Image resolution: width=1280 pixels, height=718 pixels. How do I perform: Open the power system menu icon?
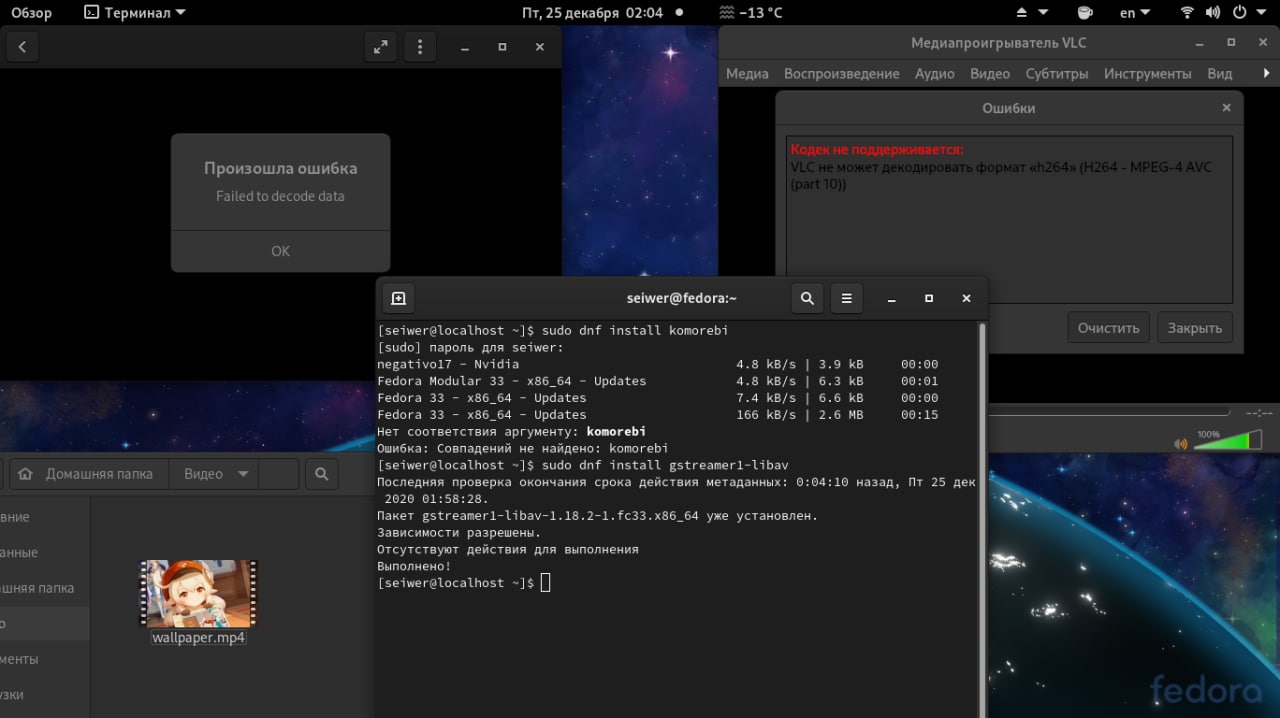point(1239,13)
